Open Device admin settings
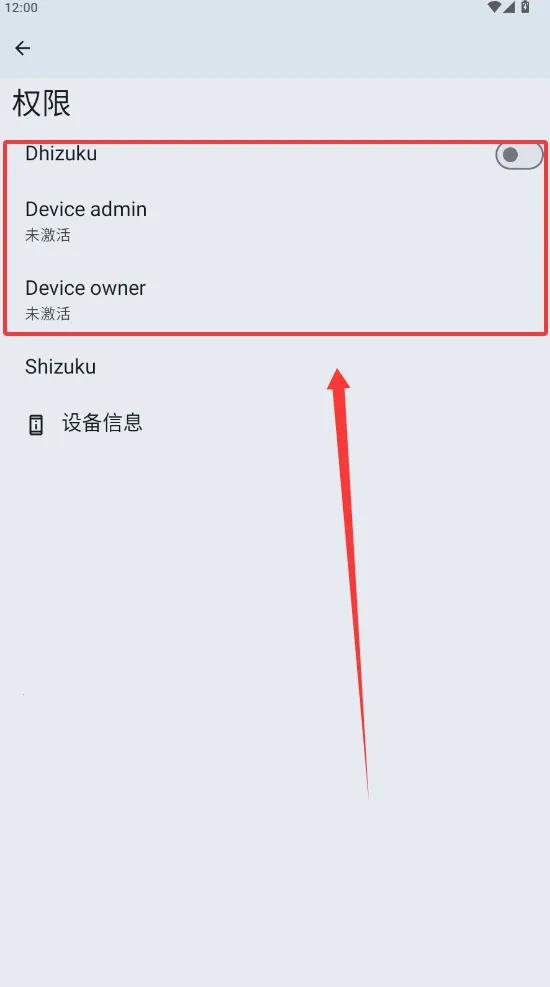The width and height of the screenshot is (550, 987). 275,221
